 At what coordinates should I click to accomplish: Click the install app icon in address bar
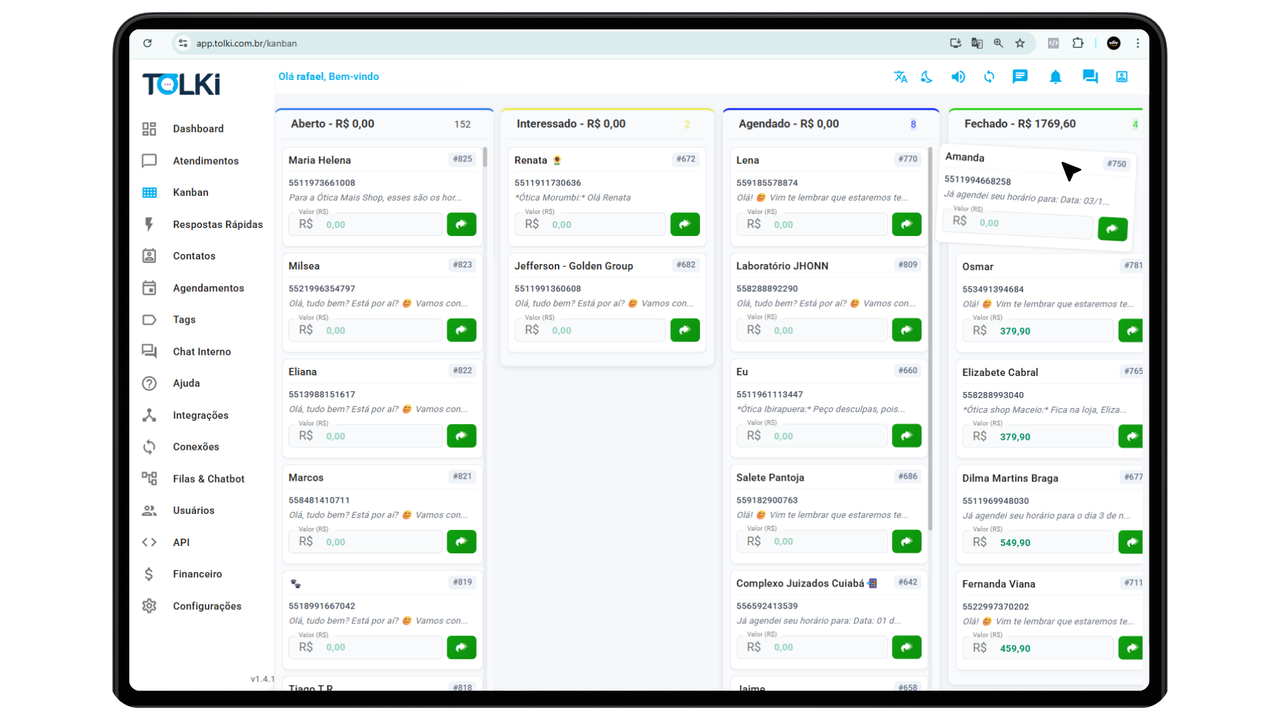click(956, 43)
